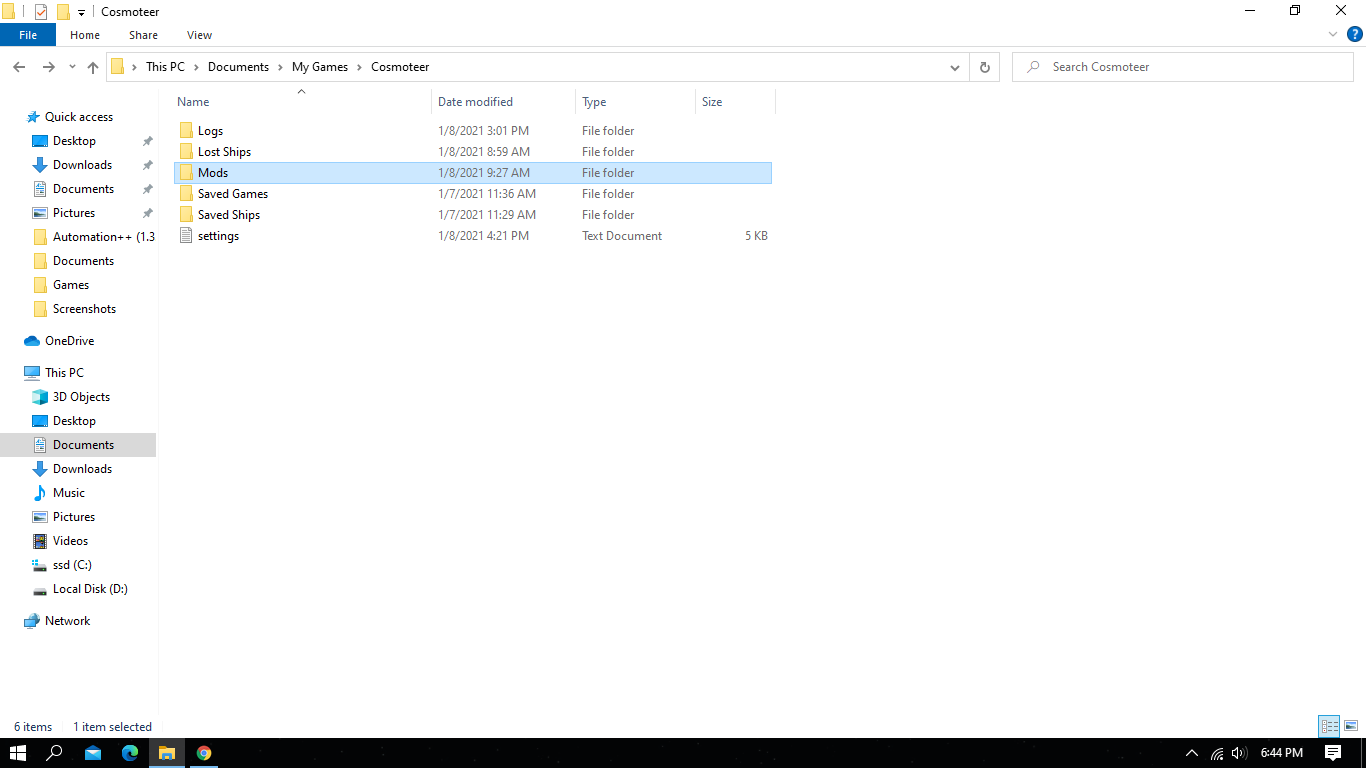Switch to details view layout icon
The image size is (1366, 768).
coord(1329,727)
